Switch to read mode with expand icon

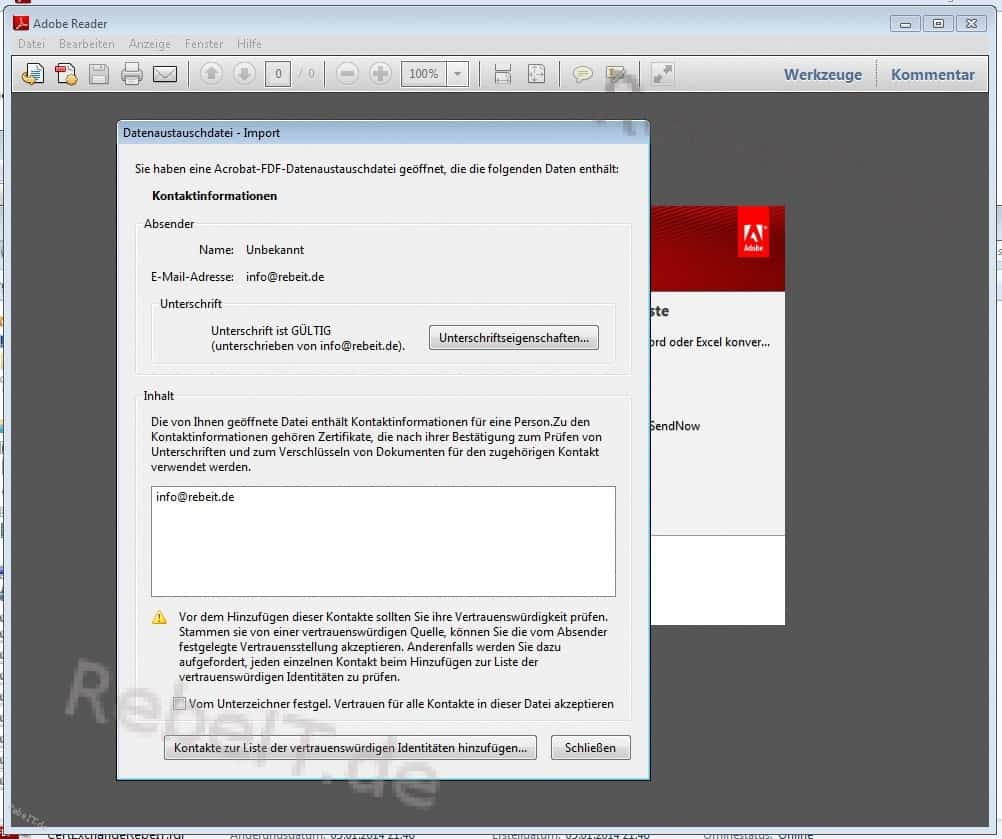(x=662, y=74)
